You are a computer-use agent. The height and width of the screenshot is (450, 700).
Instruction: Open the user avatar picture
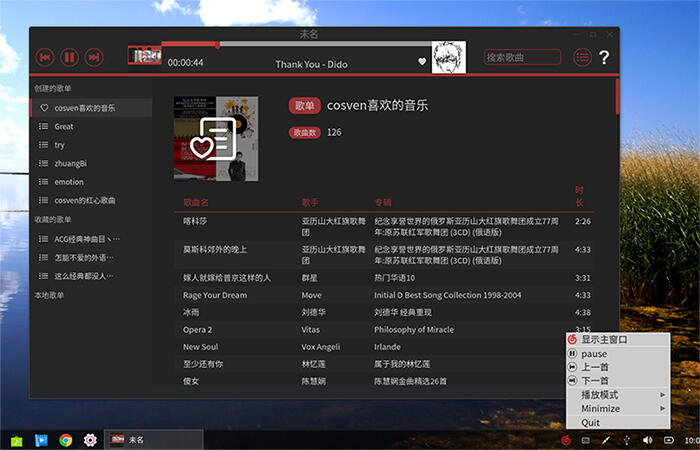(x=449, y=57)
